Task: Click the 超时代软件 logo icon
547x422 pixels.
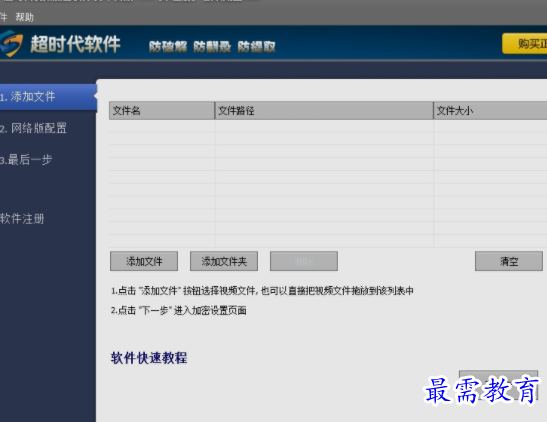Action: tap(11, 44)
